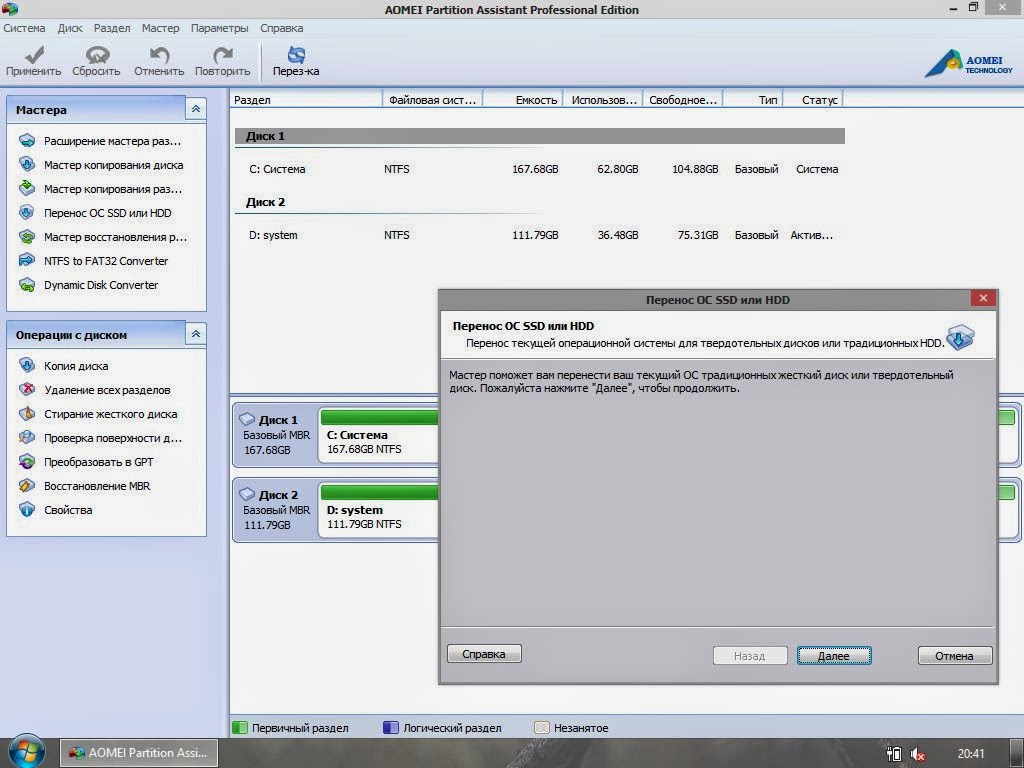Click the Применить (Apply) toolbar icon
This screenshot has width=1024, height=768.
click(x=33, y=54)
